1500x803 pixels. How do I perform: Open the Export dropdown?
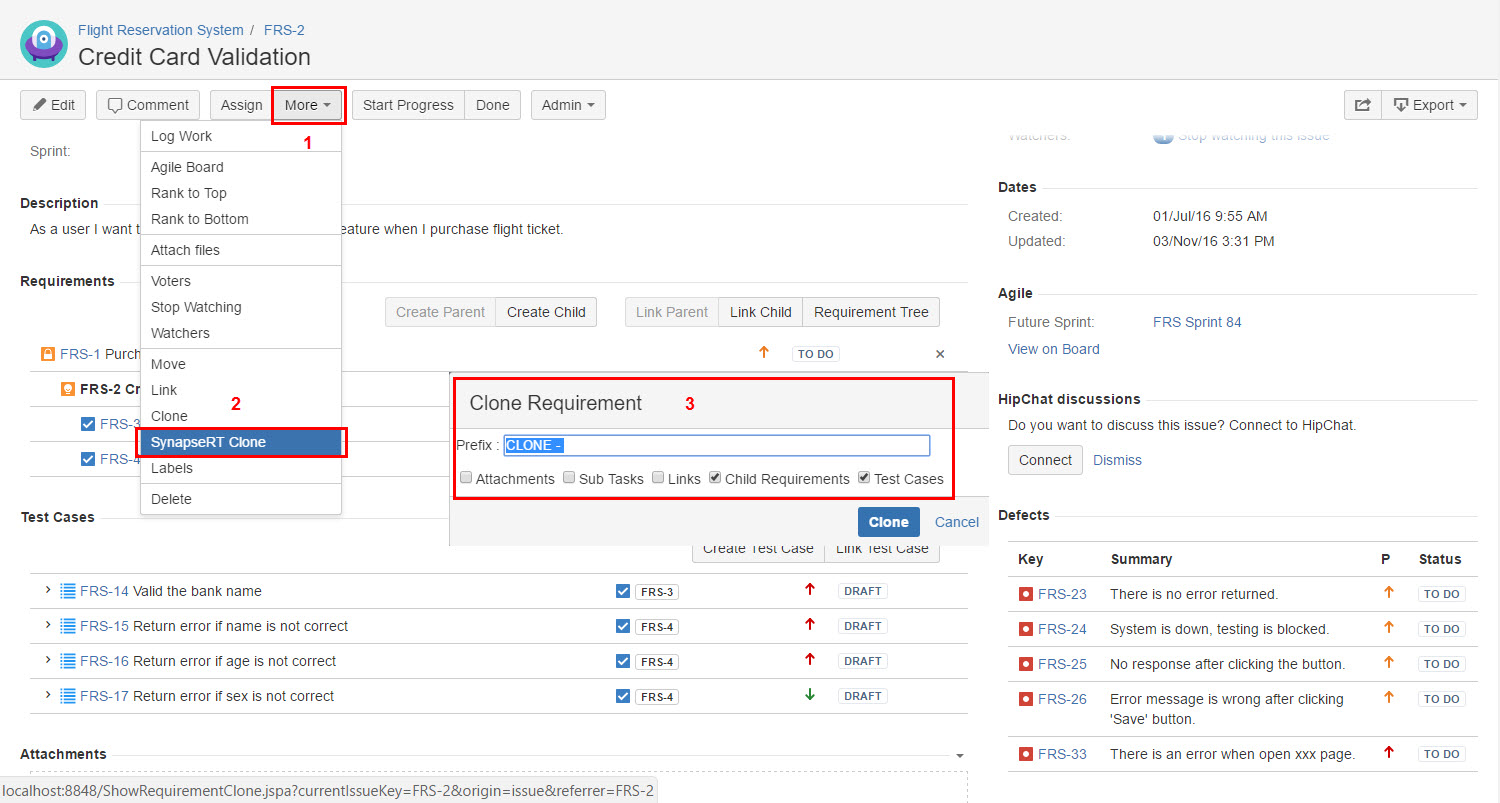1429,105
